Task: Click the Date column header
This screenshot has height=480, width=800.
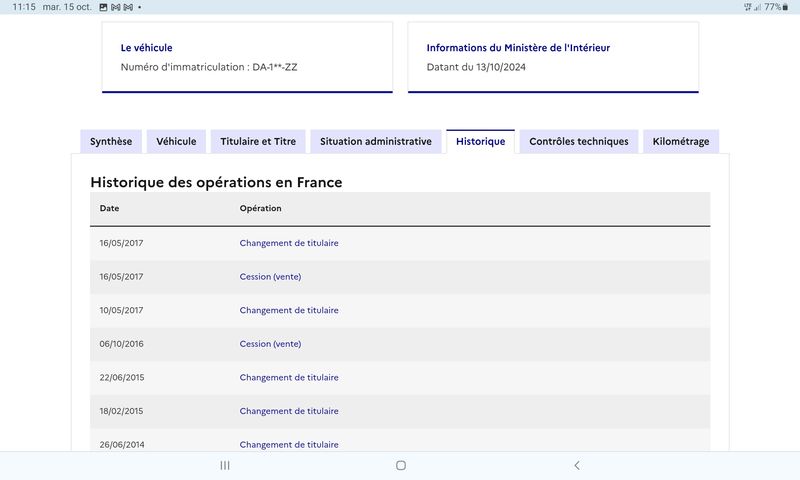Action: coord(109,208)
